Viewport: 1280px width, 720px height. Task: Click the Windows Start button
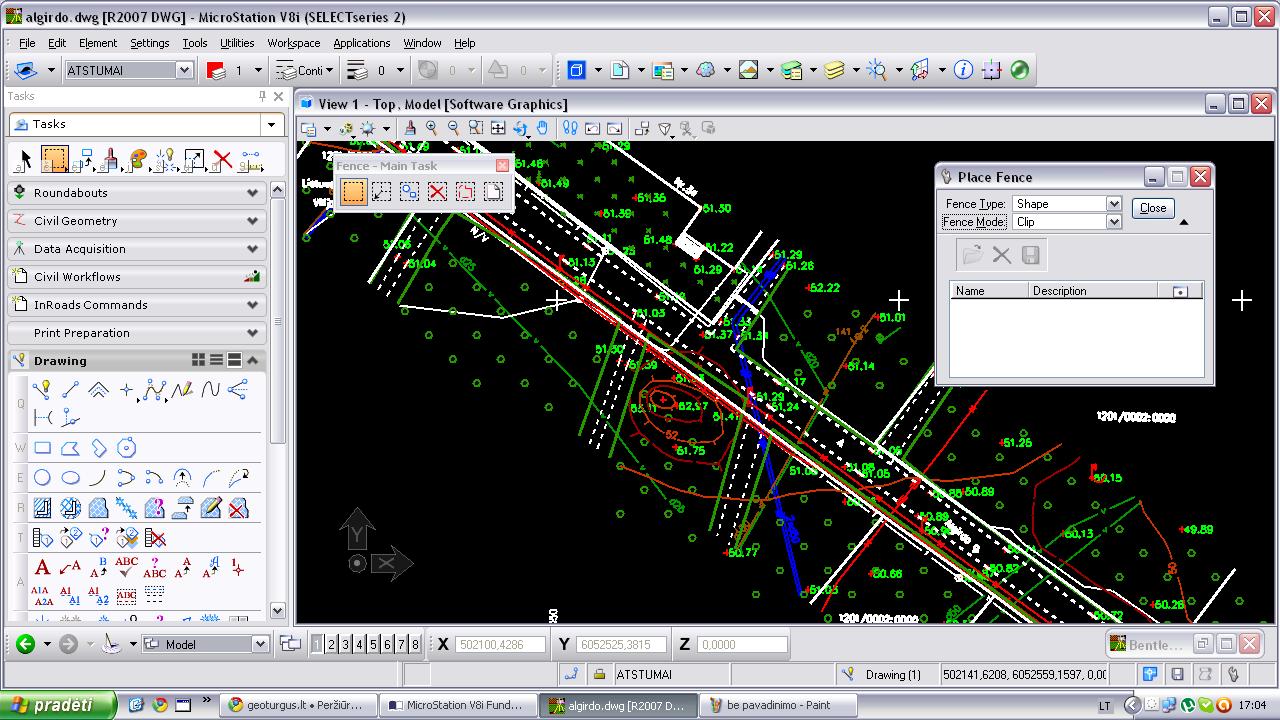(58, 705)
